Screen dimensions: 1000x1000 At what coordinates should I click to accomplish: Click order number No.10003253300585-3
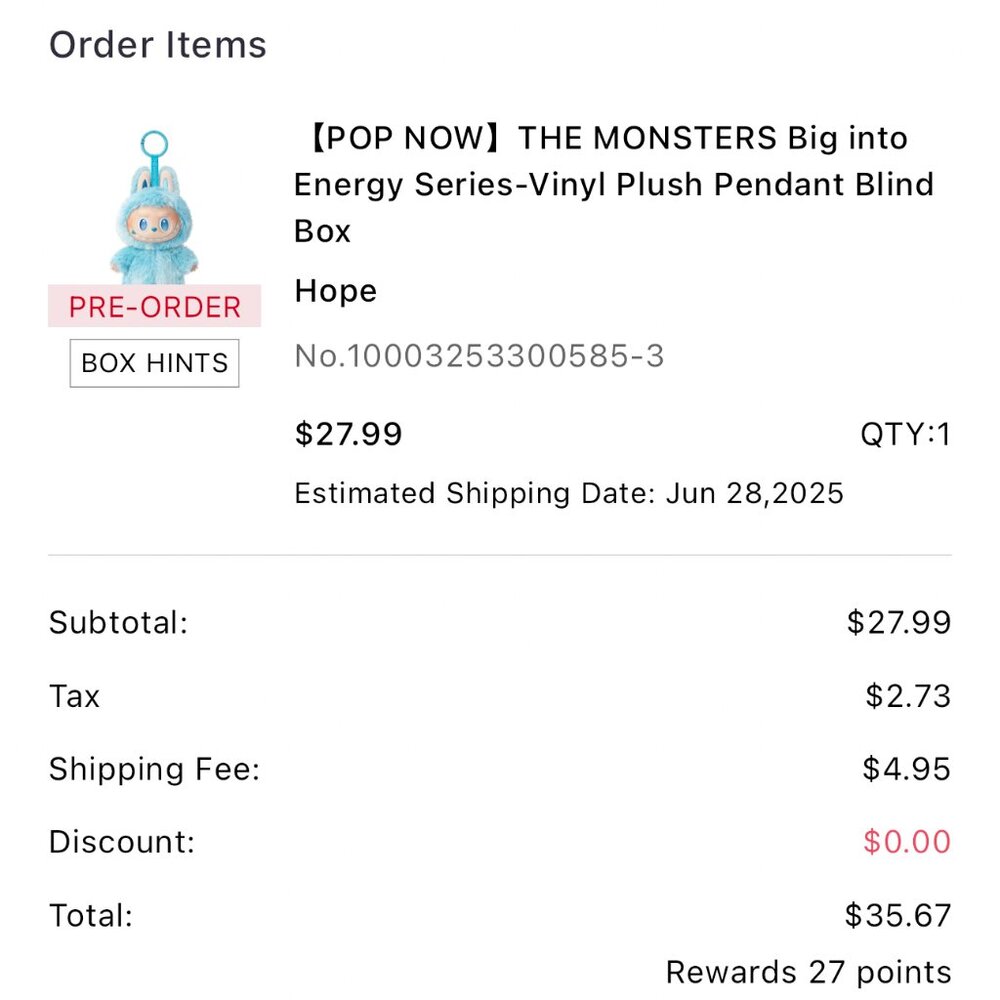pyautogui.click(x=479, y=356)
